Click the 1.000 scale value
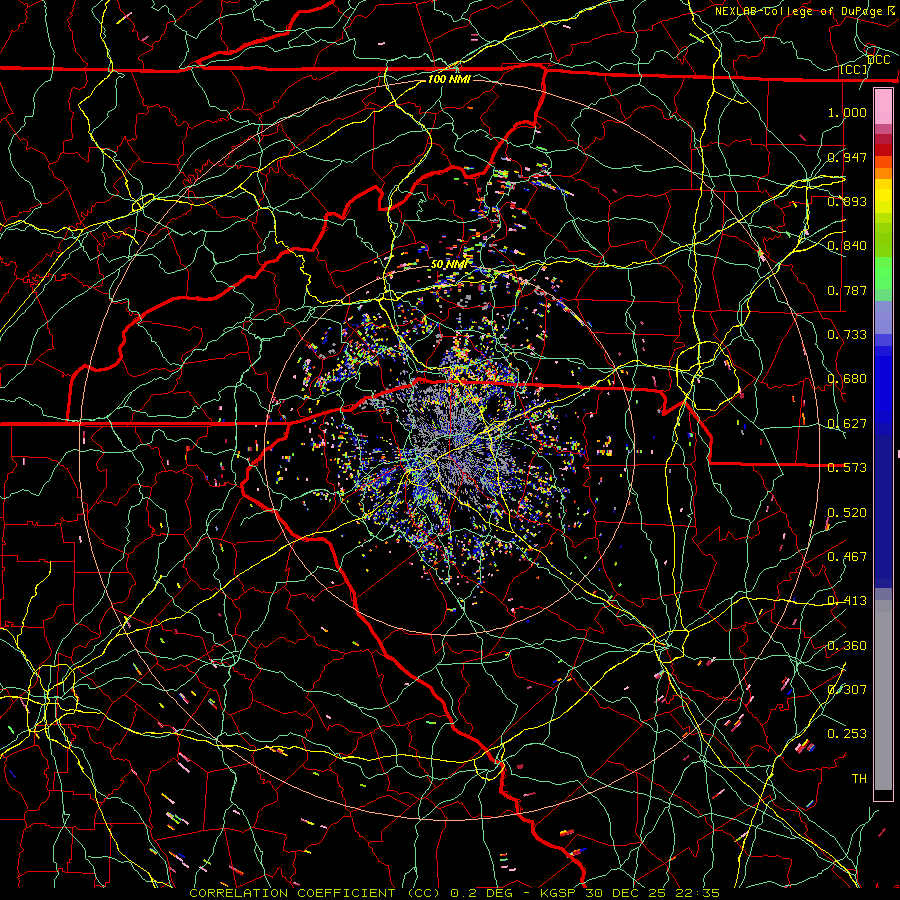The height and width of the screenshot is (900, 900). tap(847, 112)
